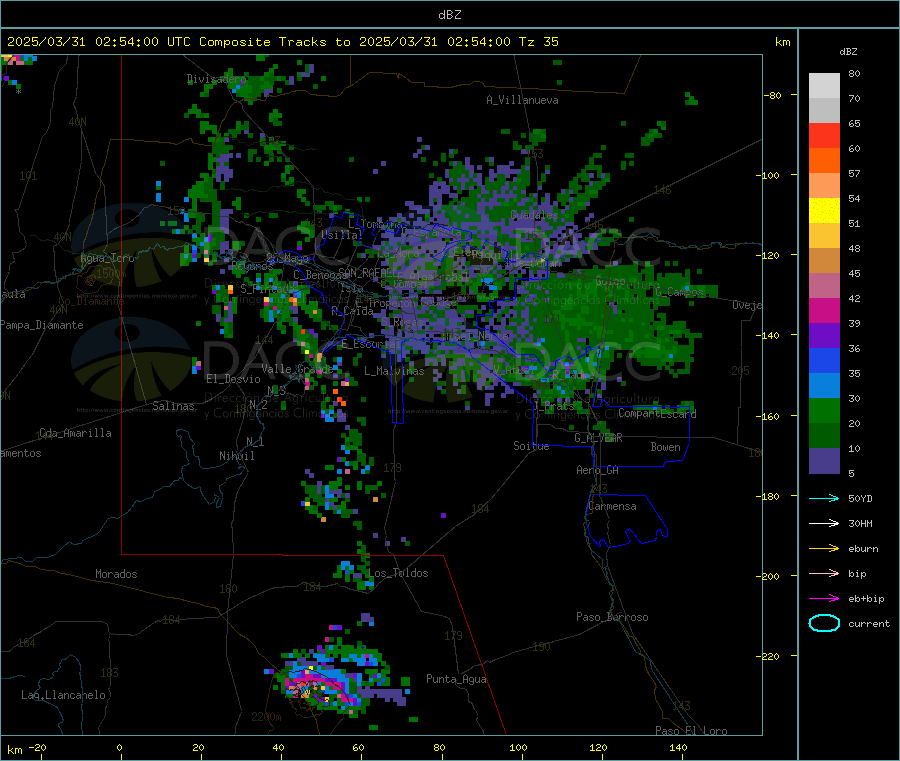Click the '100' tick on the horizontal km axis
This screenshot has height=761, width=900.
[x=518, y=747]
